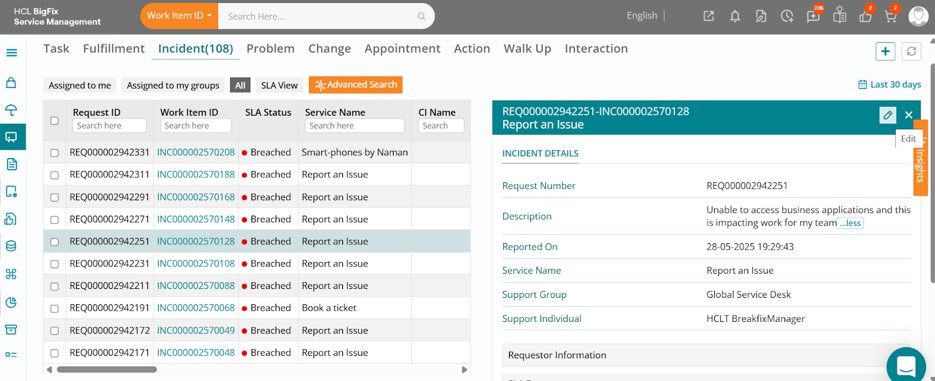Open the shopping cart icon

891,16
